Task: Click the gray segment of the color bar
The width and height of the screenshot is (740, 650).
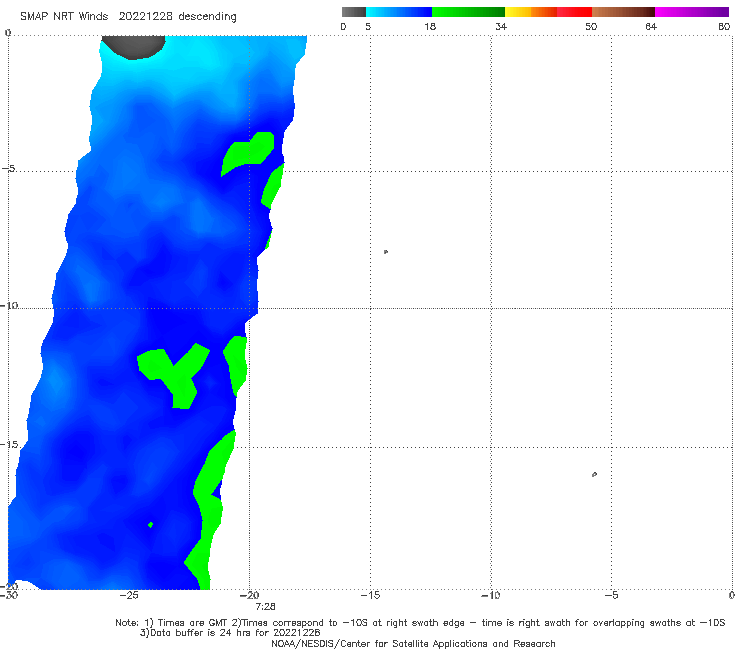Action: (354, 12)
